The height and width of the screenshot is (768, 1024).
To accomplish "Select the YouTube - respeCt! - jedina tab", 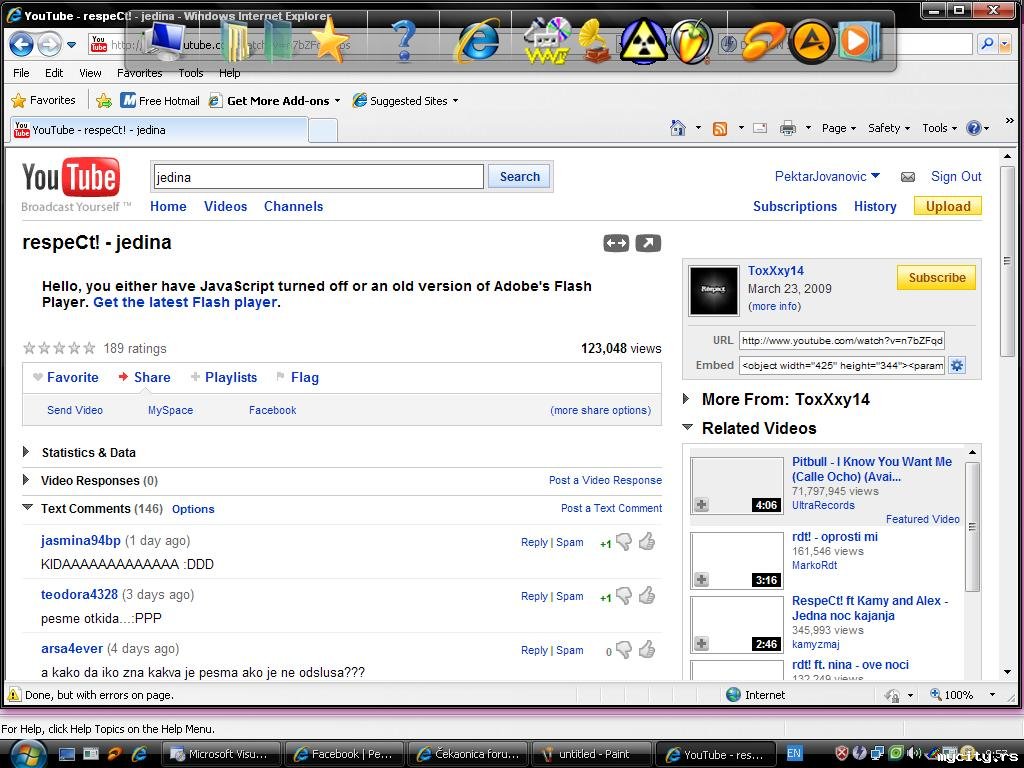I will [159, 130].
